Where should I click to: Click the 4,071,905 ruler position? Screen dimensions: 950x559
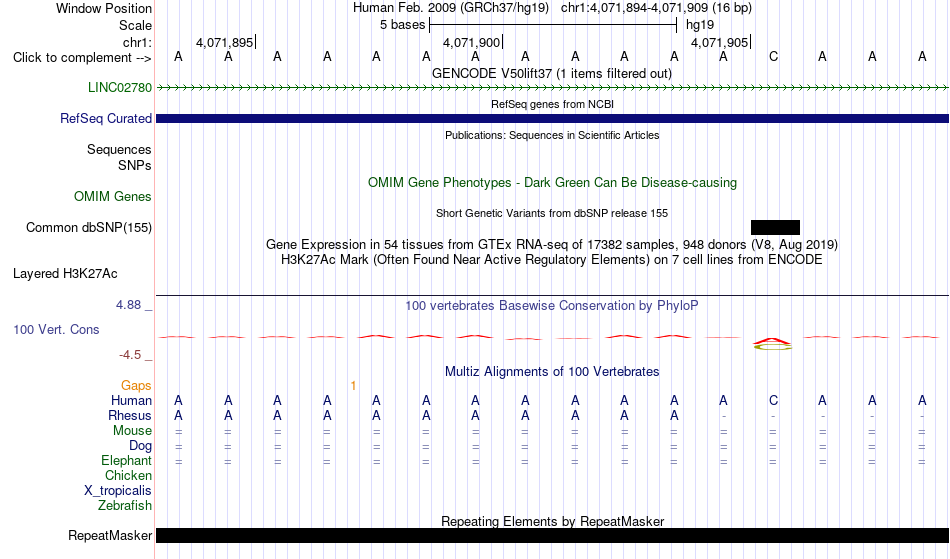click(x=719, y=42)
